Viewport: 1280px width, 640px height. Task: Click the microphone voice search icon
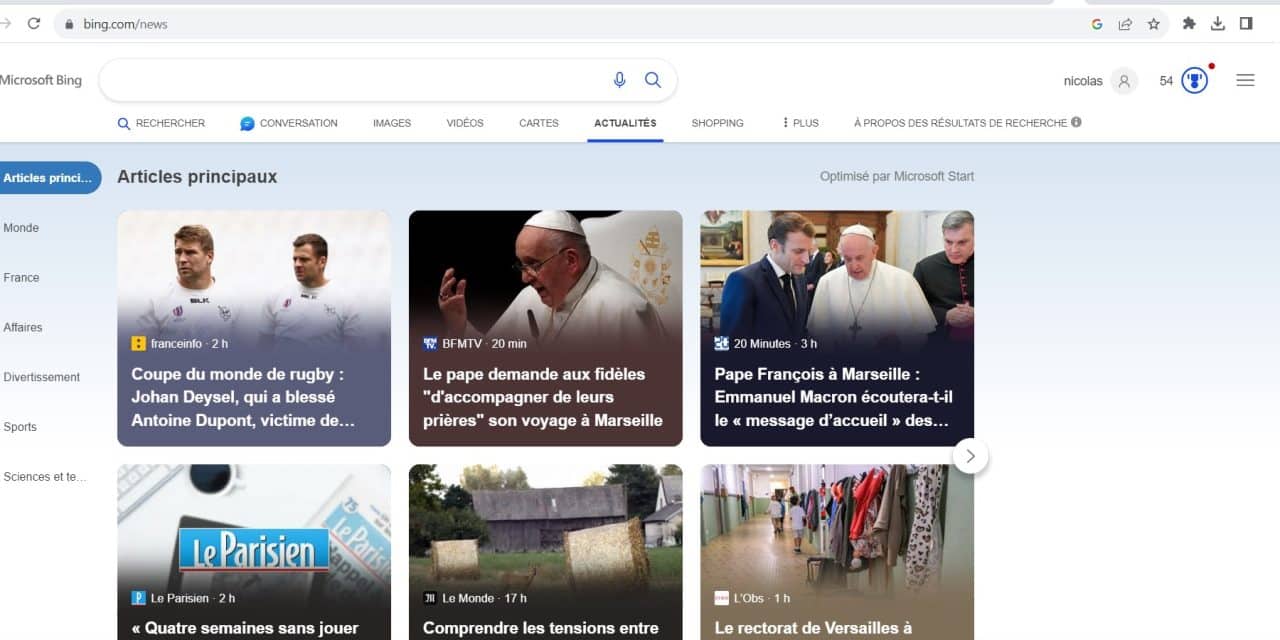(619, 80)
